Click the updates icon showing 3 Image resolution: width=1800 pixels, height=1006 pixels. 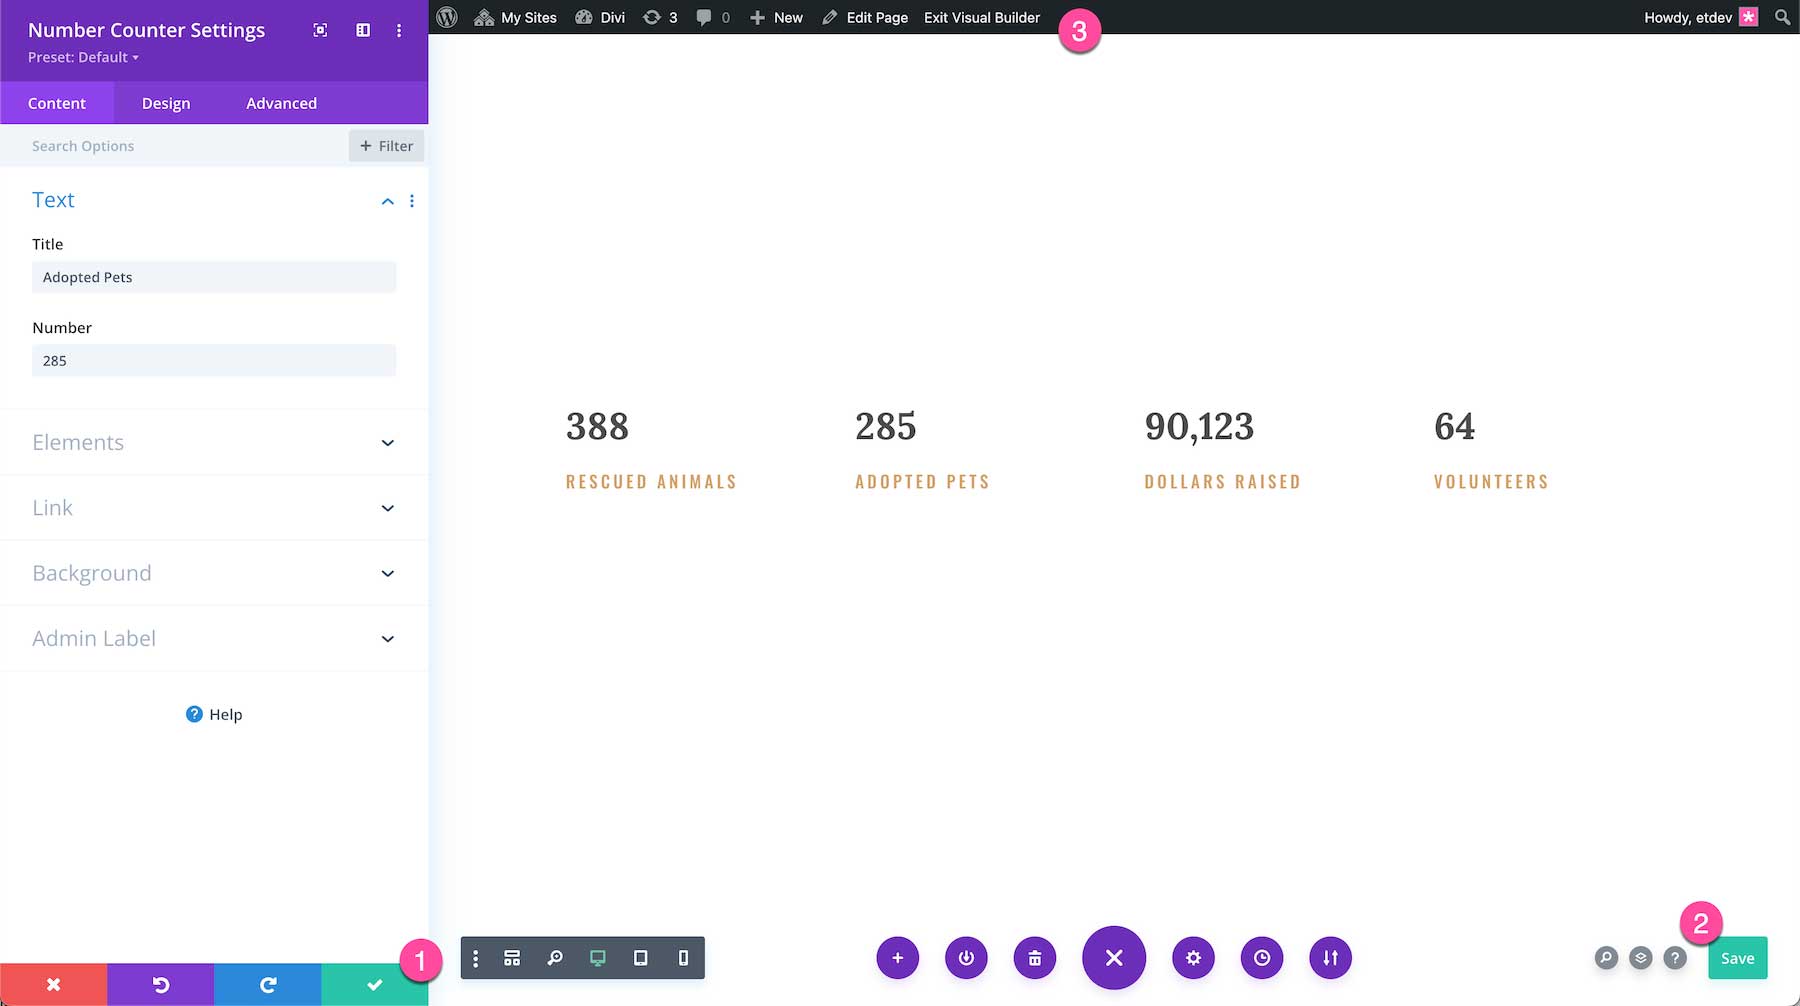[x=660, y=17]
